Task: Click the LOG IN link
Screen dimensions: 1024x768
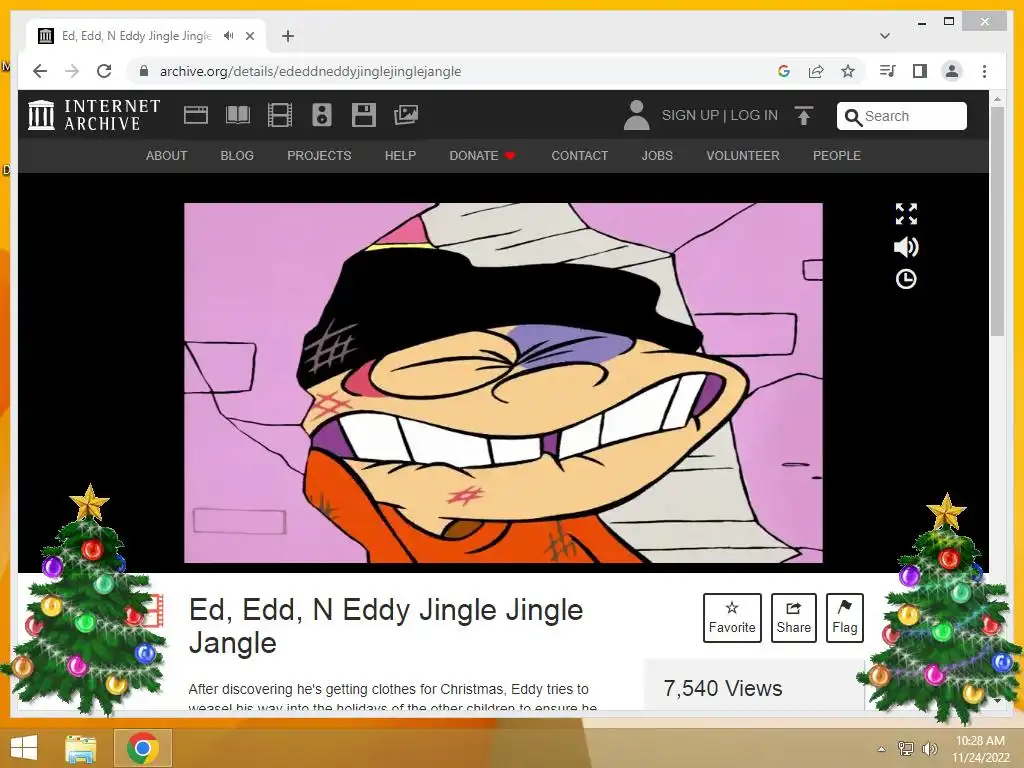Action: 754,116
